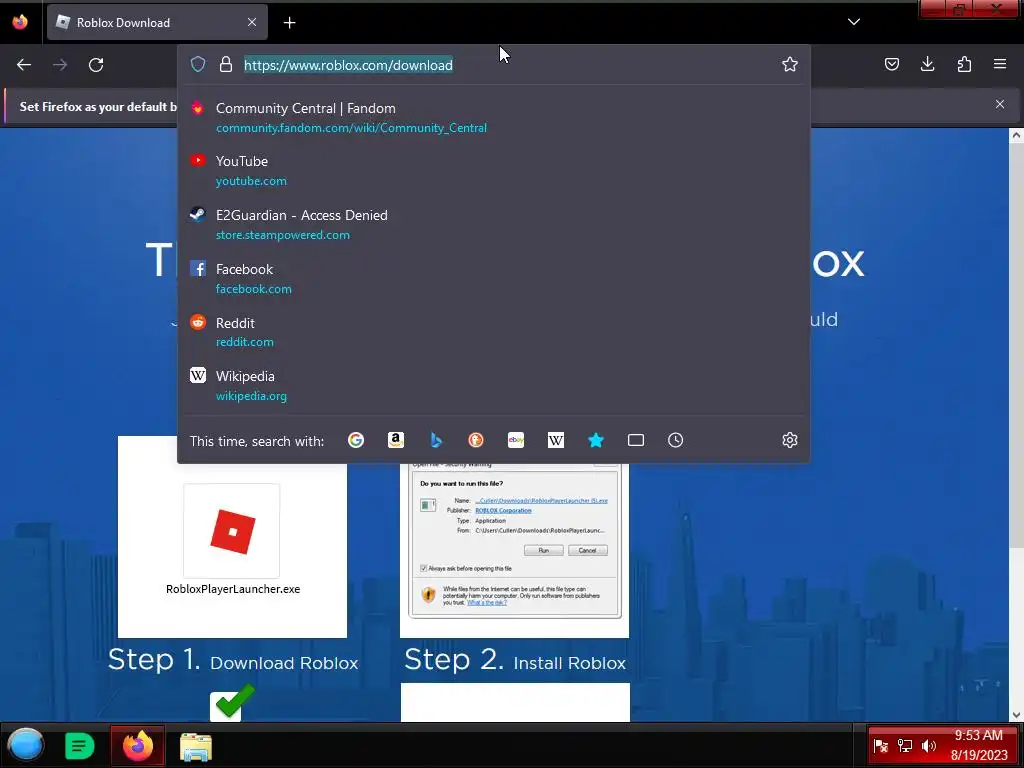View site security via padlock icon
Viewport: 1024px width, 768px height.
point(226,64)
